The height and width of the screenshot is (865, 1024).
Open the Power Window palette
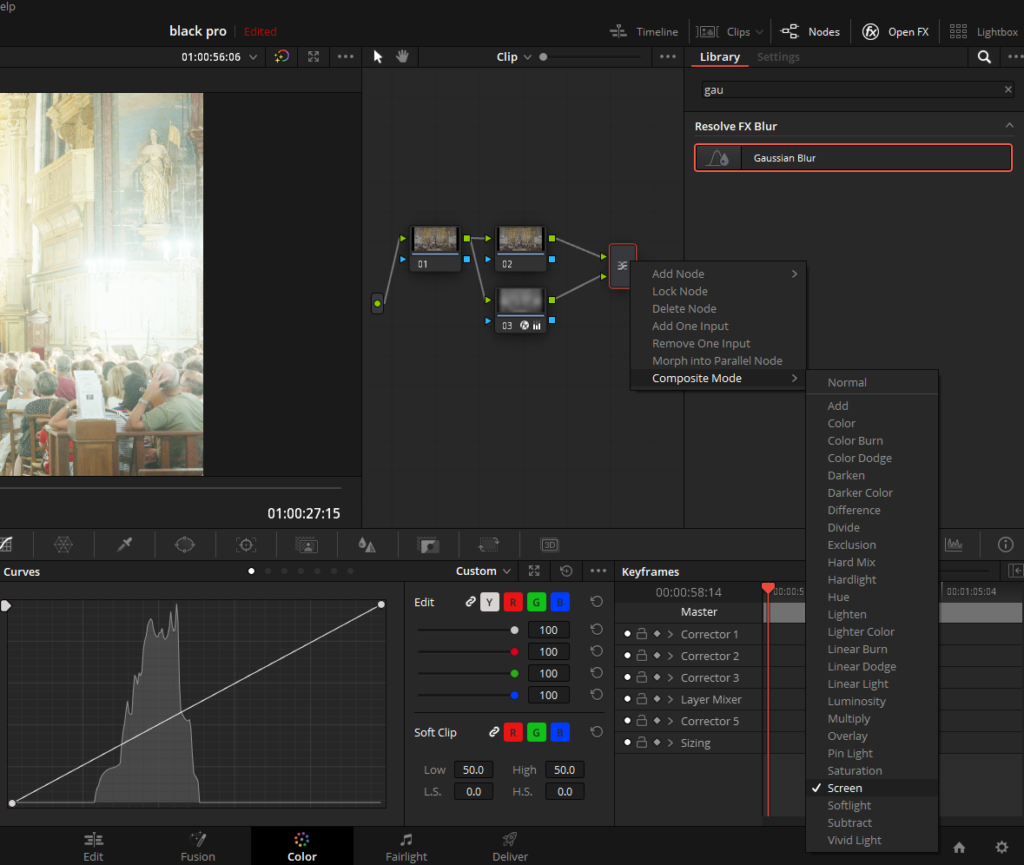[185, 544]
